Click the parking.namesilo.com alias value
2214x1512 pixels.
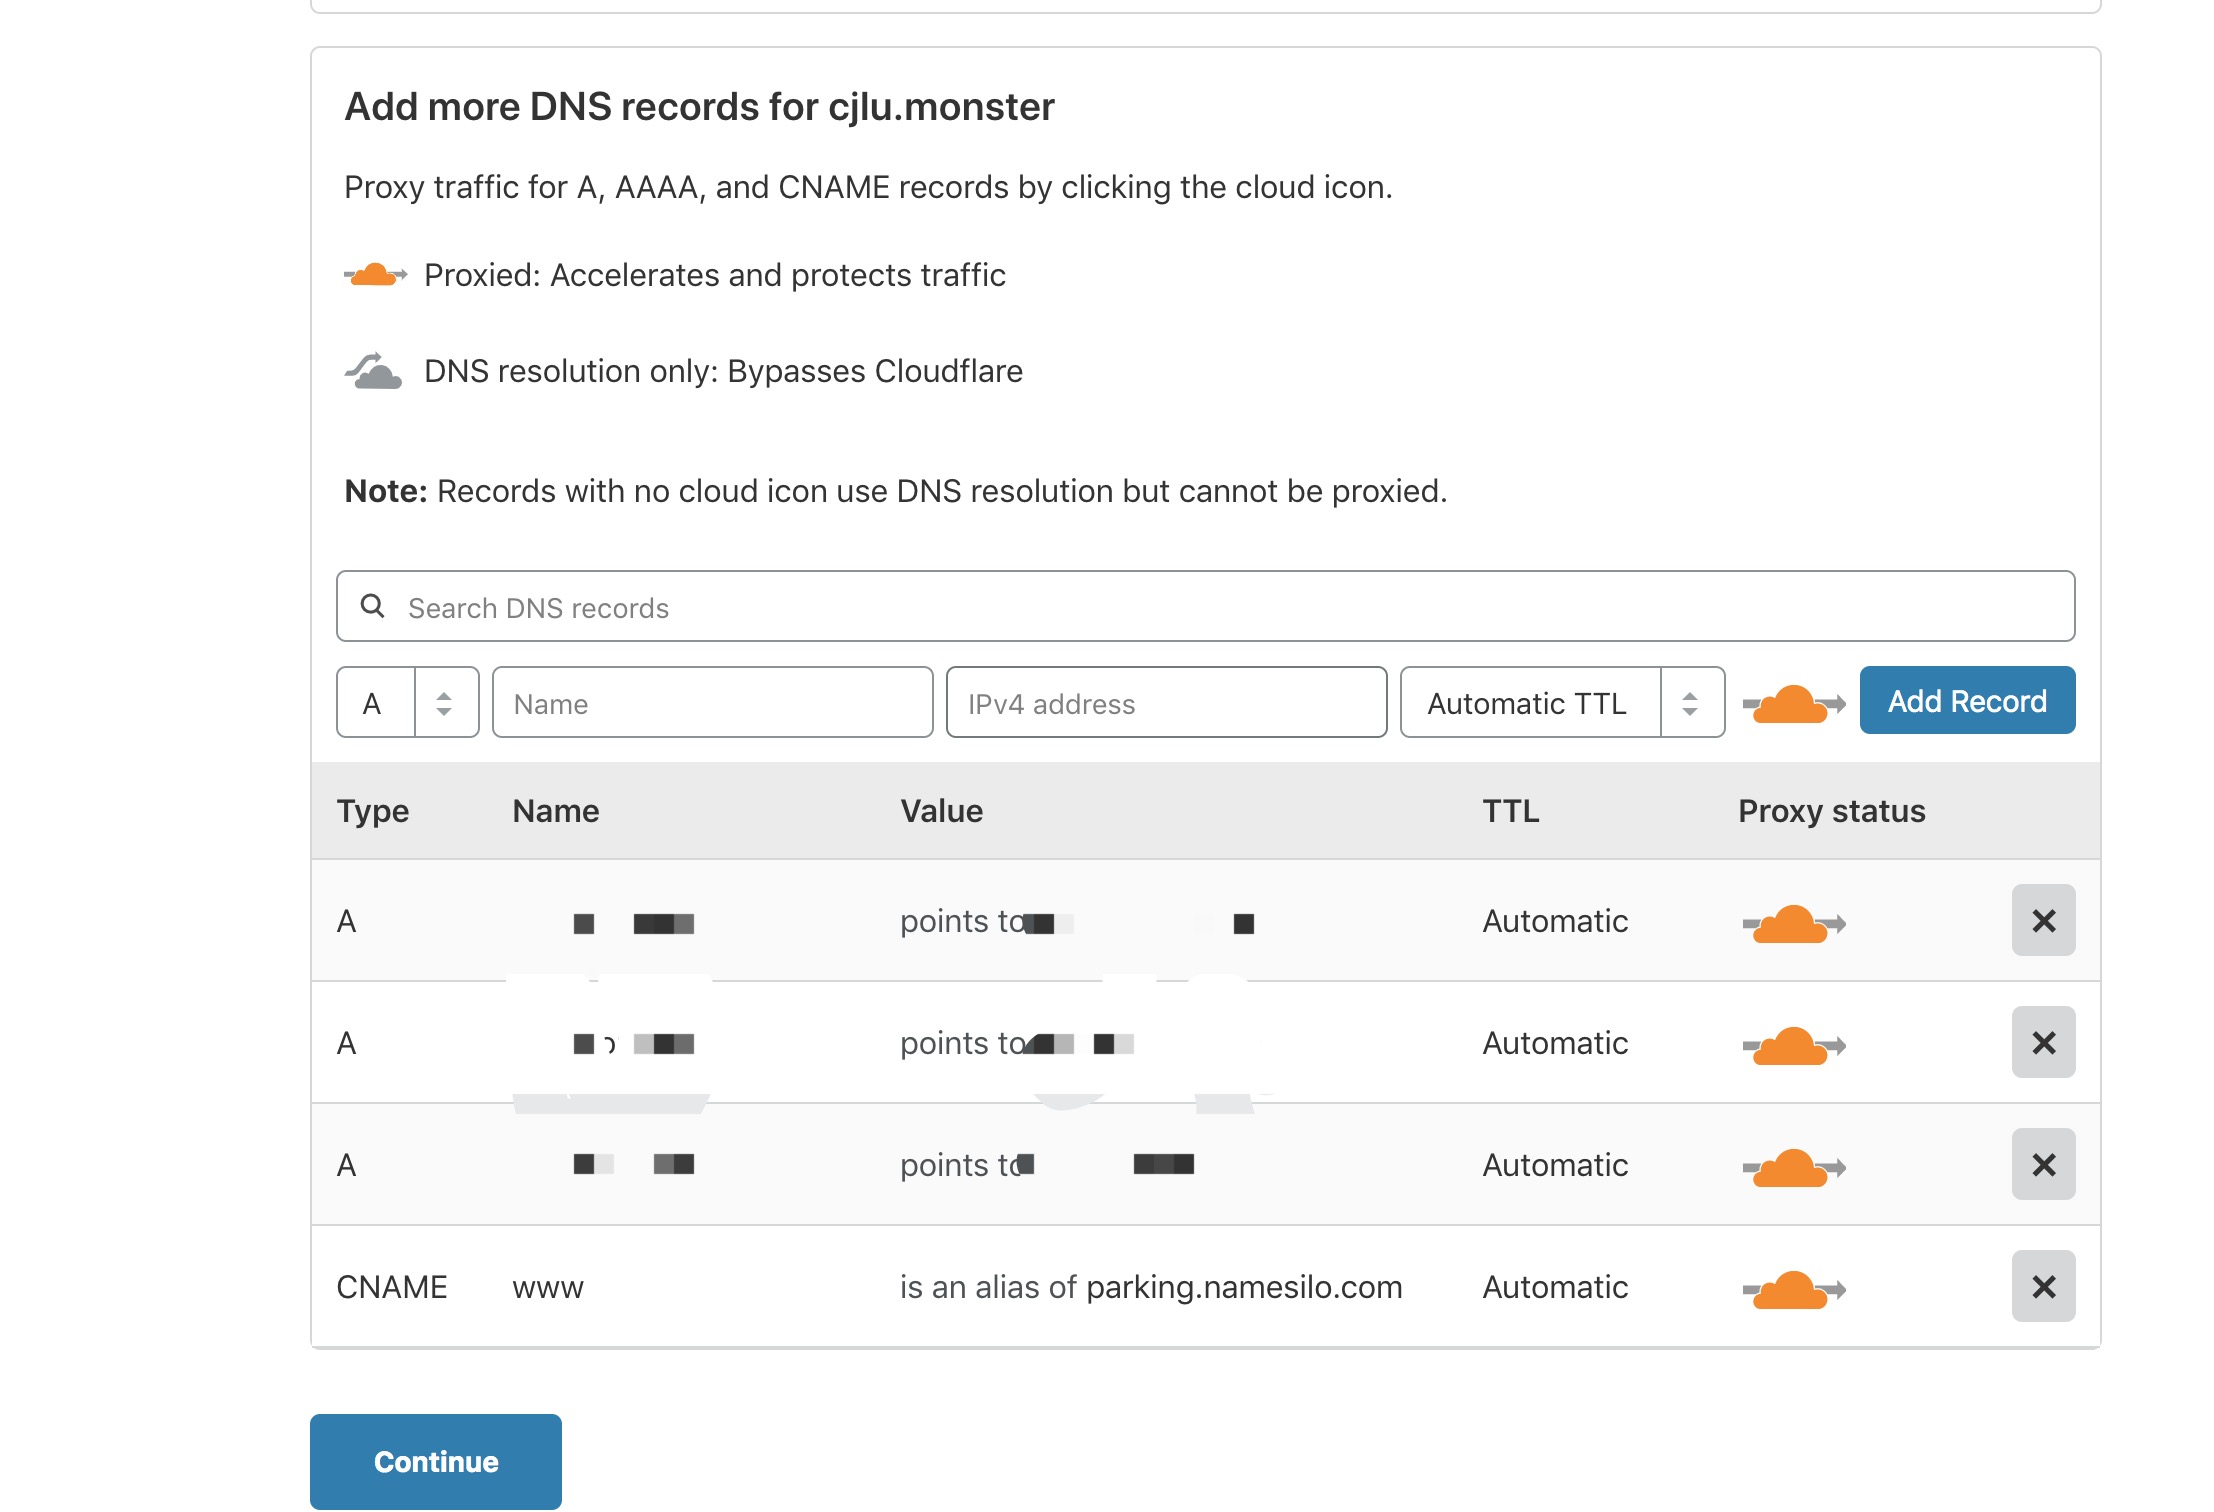1244,1287
